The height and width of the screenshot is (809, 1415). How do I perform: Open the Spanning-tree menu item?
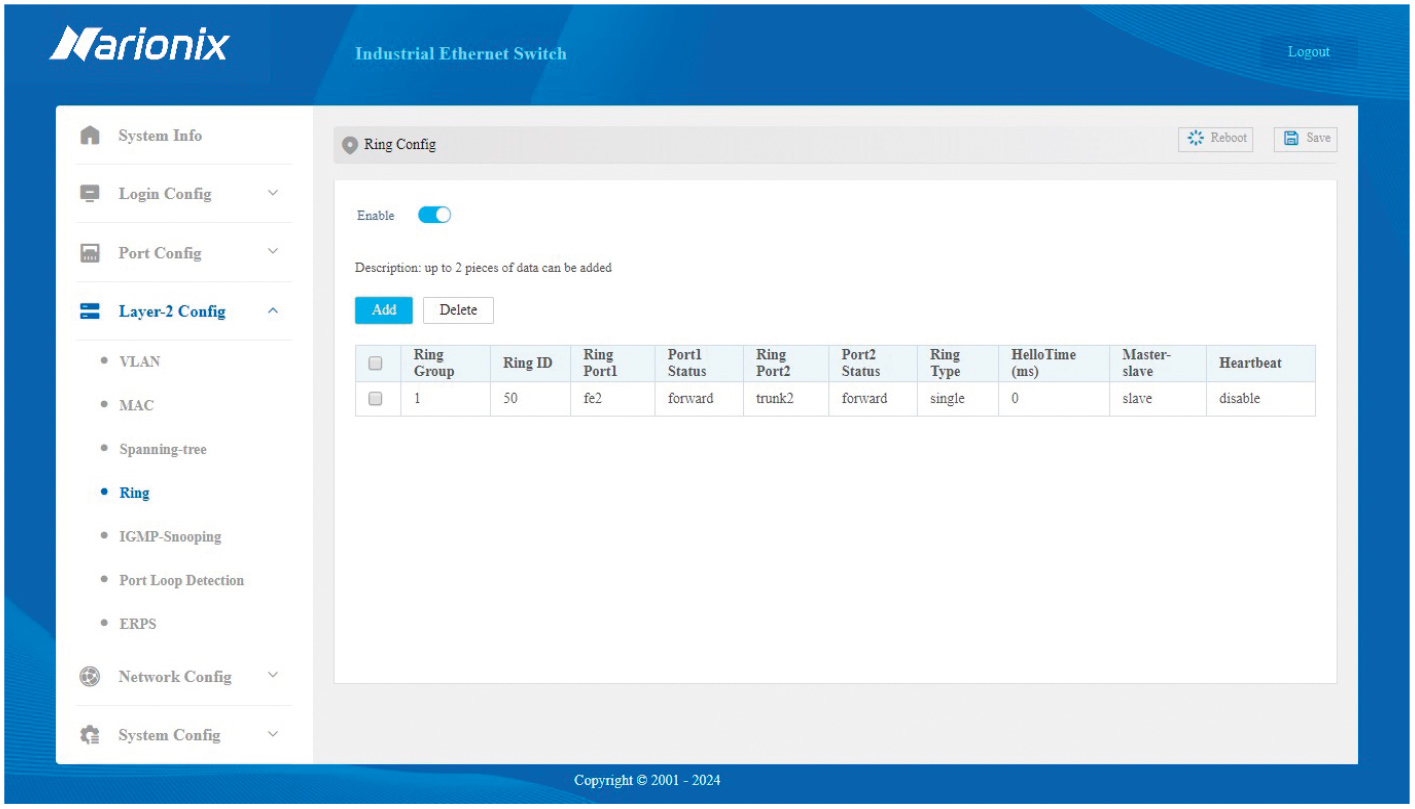[162, 449]
